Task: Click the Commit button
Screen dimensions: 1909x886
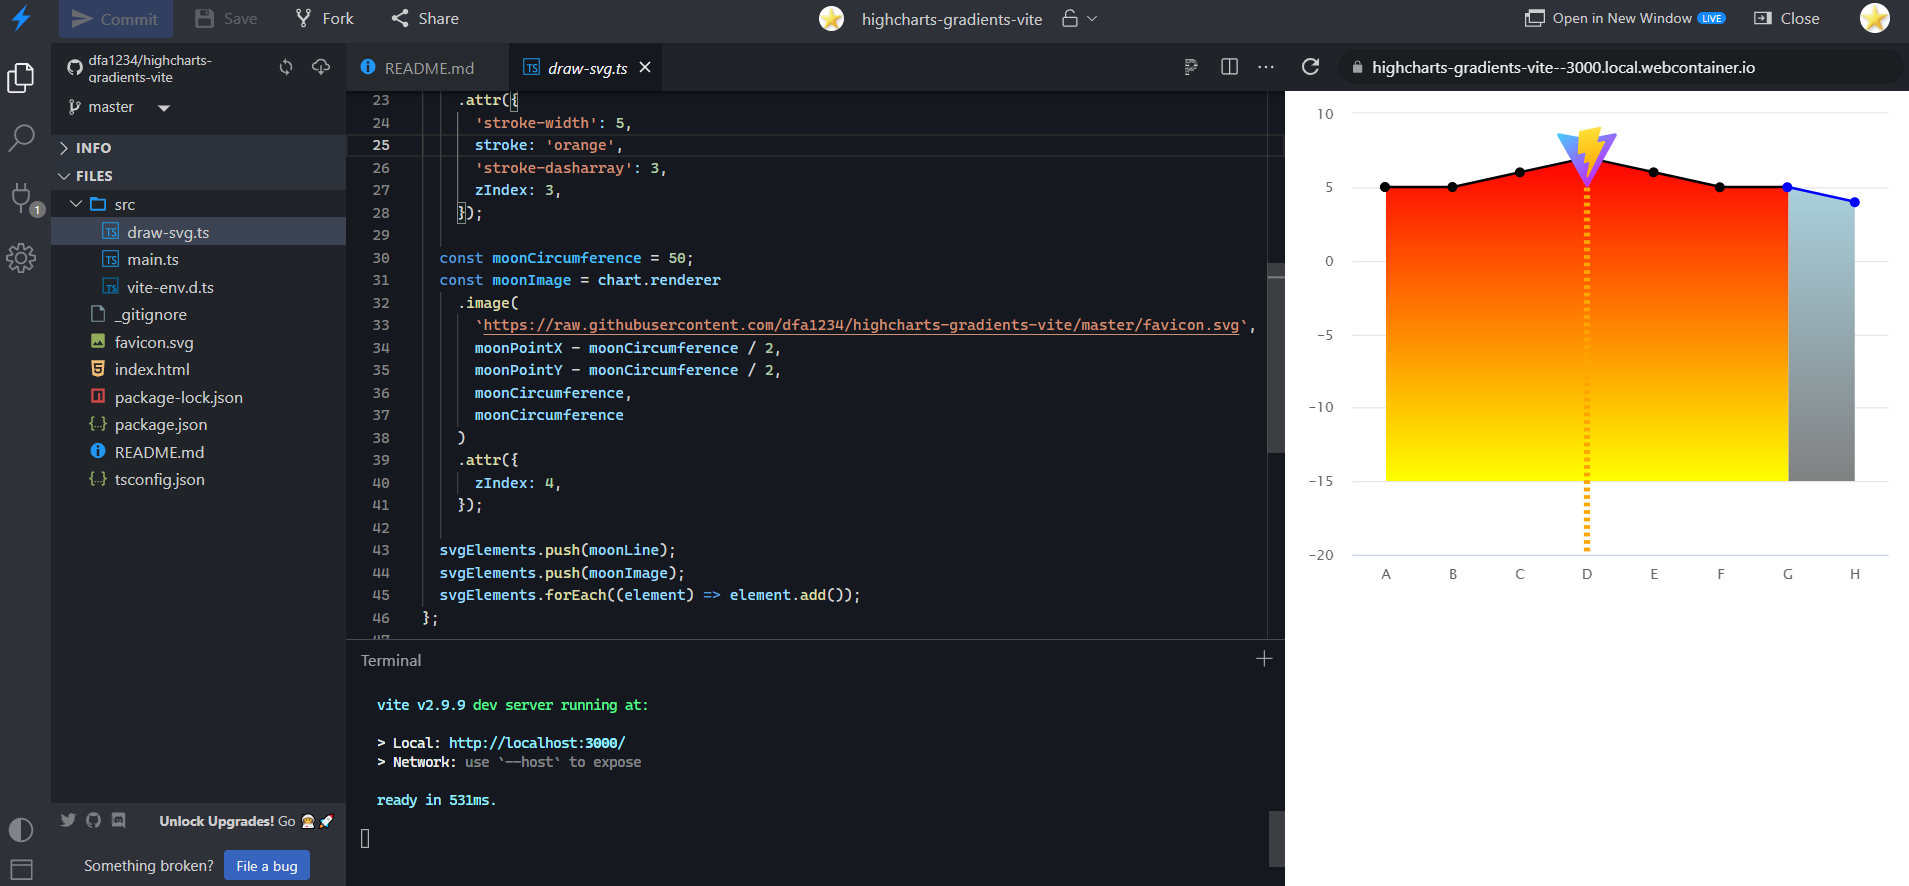Action: [116, 19]
